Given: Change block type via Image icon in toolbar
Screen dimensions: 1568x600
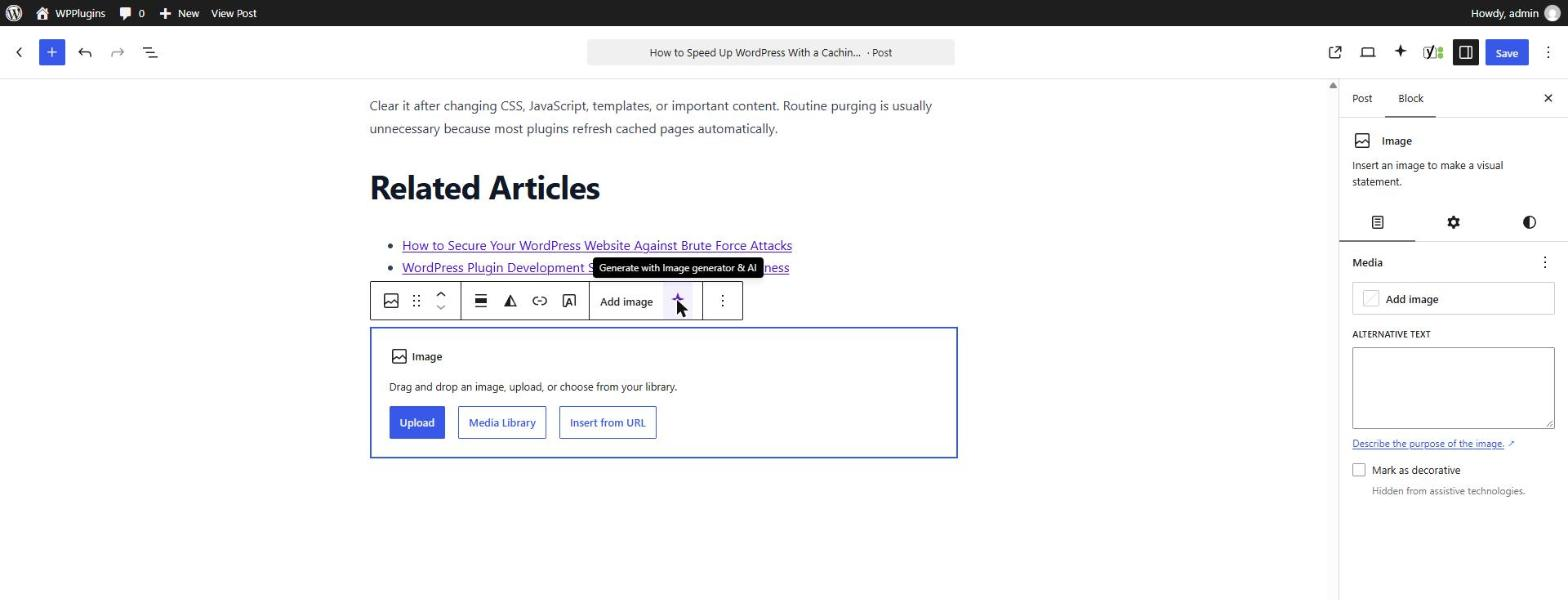Looking at the screenshot, I should [x=391, y=301].
